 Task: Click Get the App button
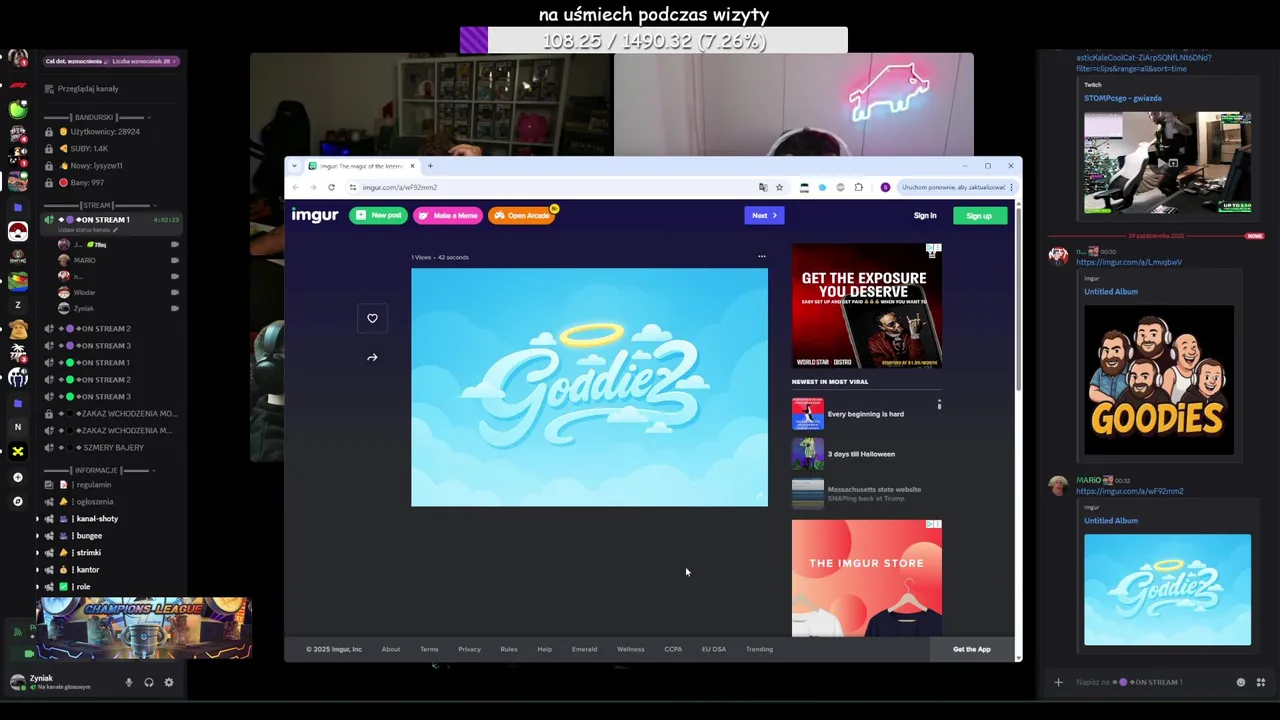tap(971, 649)
